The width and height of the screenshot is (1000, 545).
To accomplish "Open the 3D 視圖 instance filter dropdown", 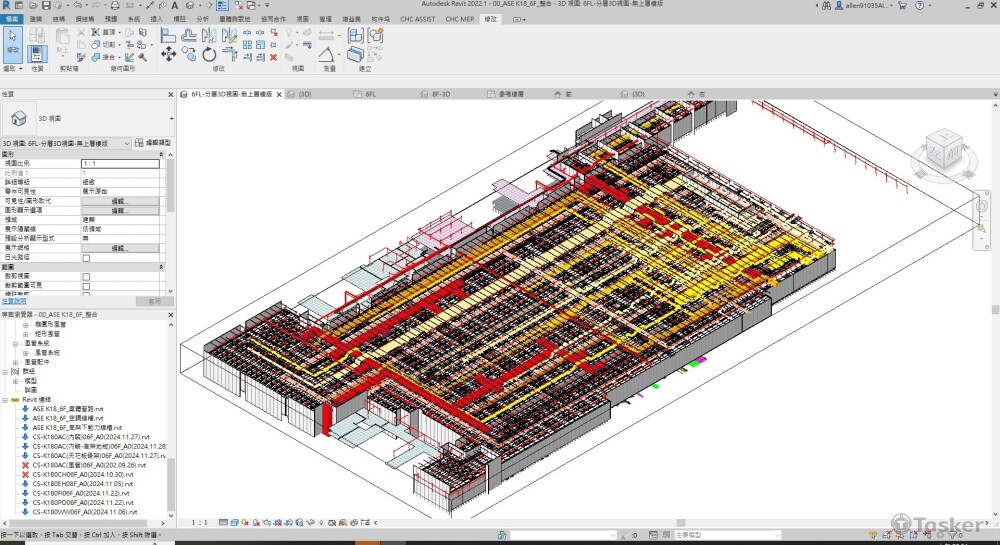I will 126,143.
